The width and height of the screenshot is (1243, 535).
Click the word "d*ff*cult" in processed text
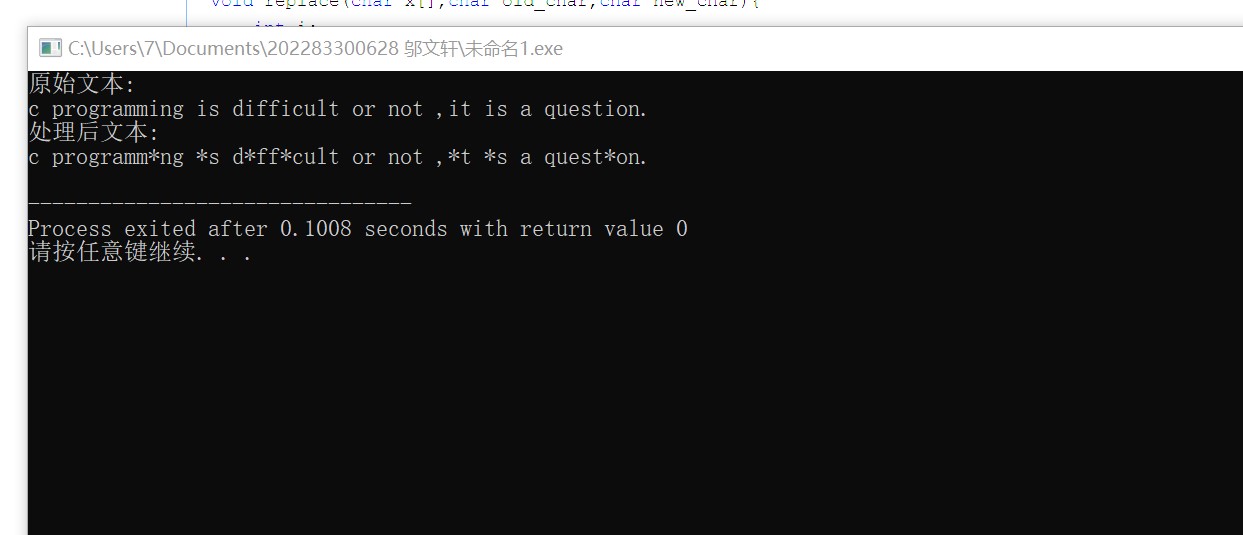click(286, 157)
